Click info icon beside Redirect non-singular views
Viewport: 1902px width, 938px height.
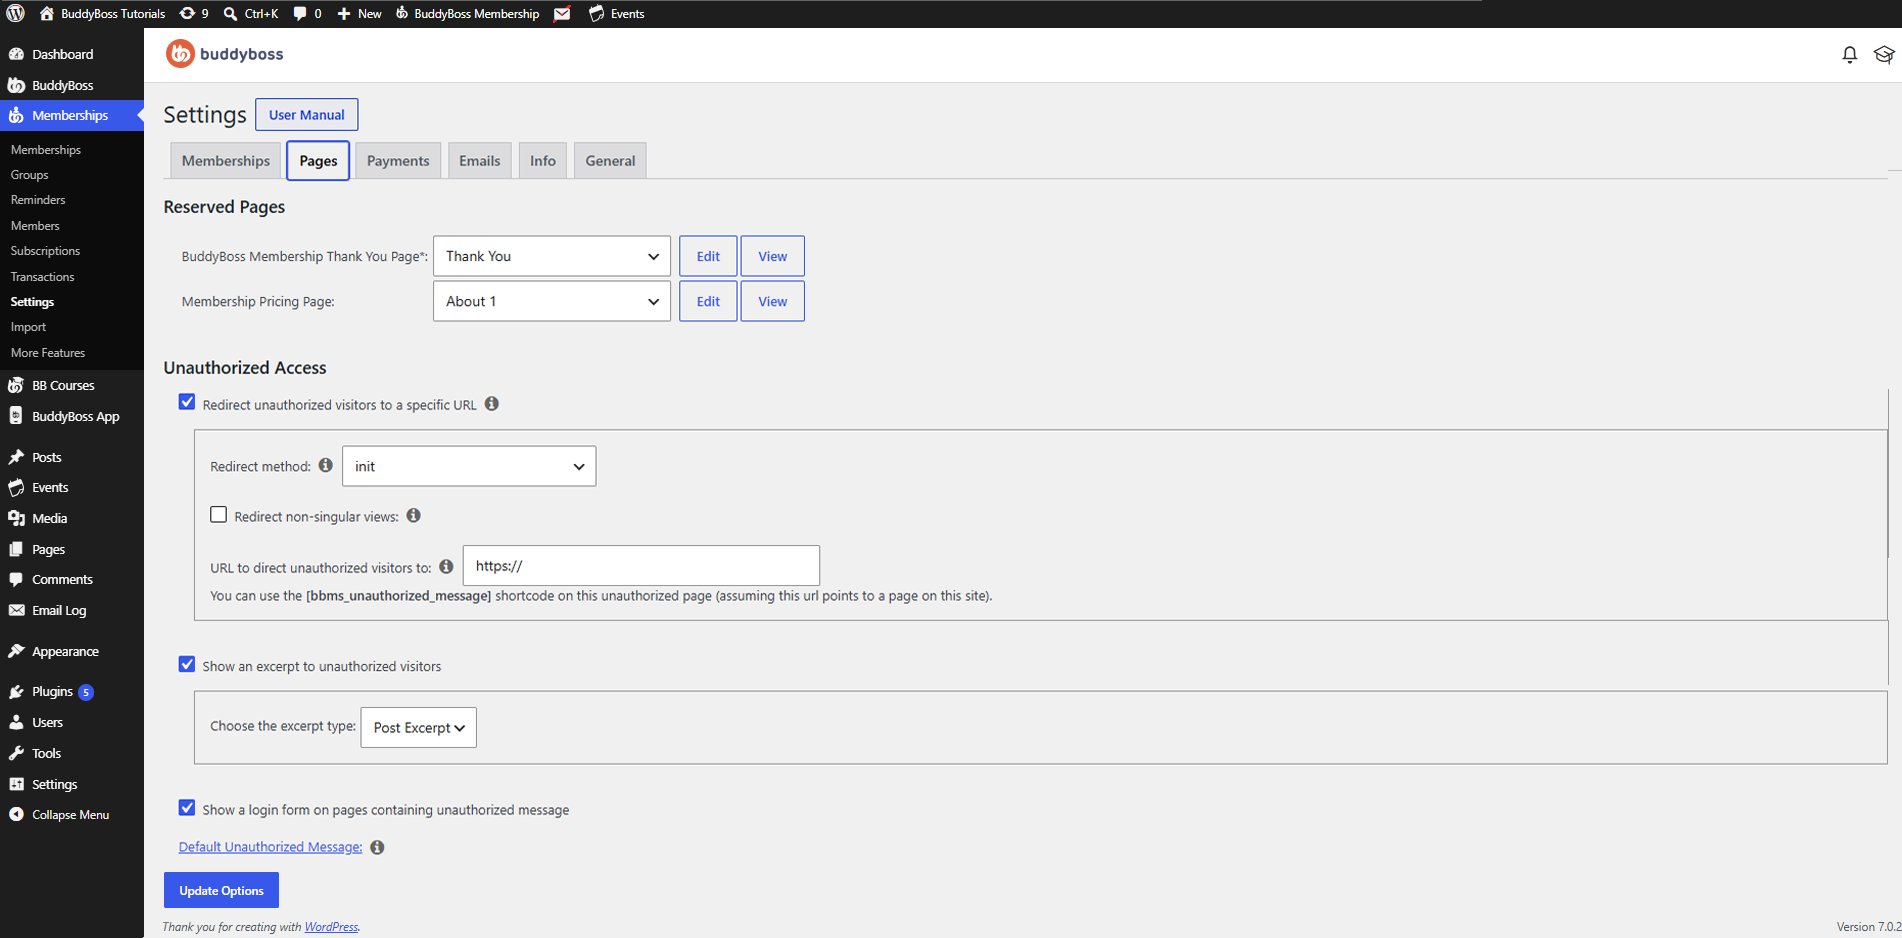[x=414, y=516]
